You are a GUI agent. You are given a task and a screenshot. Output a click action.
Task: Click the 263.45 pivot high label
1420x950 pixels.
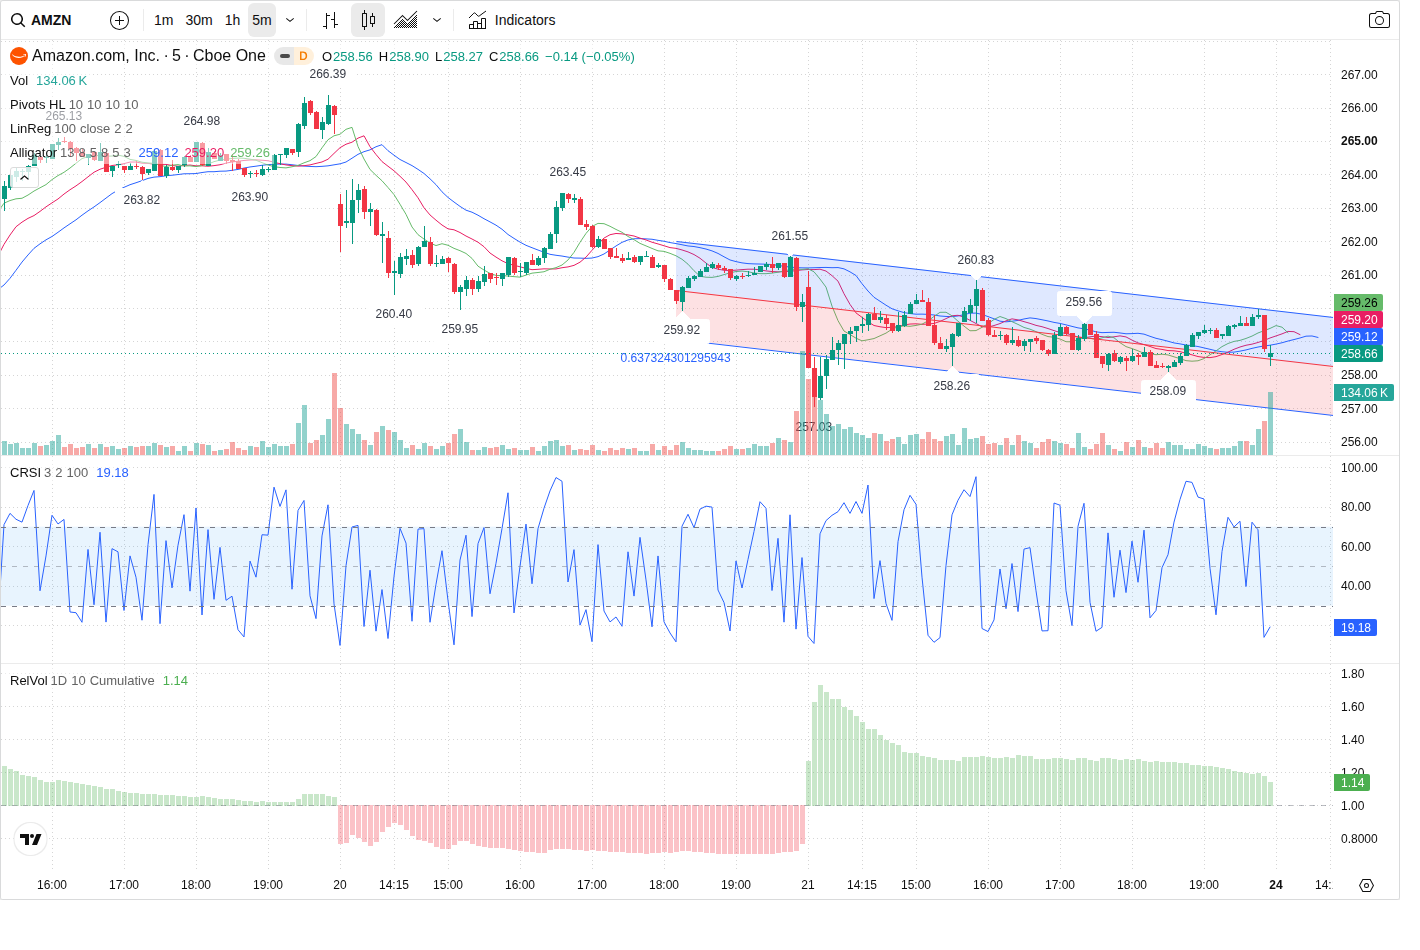pyautogui.click(x=568, y=172)
